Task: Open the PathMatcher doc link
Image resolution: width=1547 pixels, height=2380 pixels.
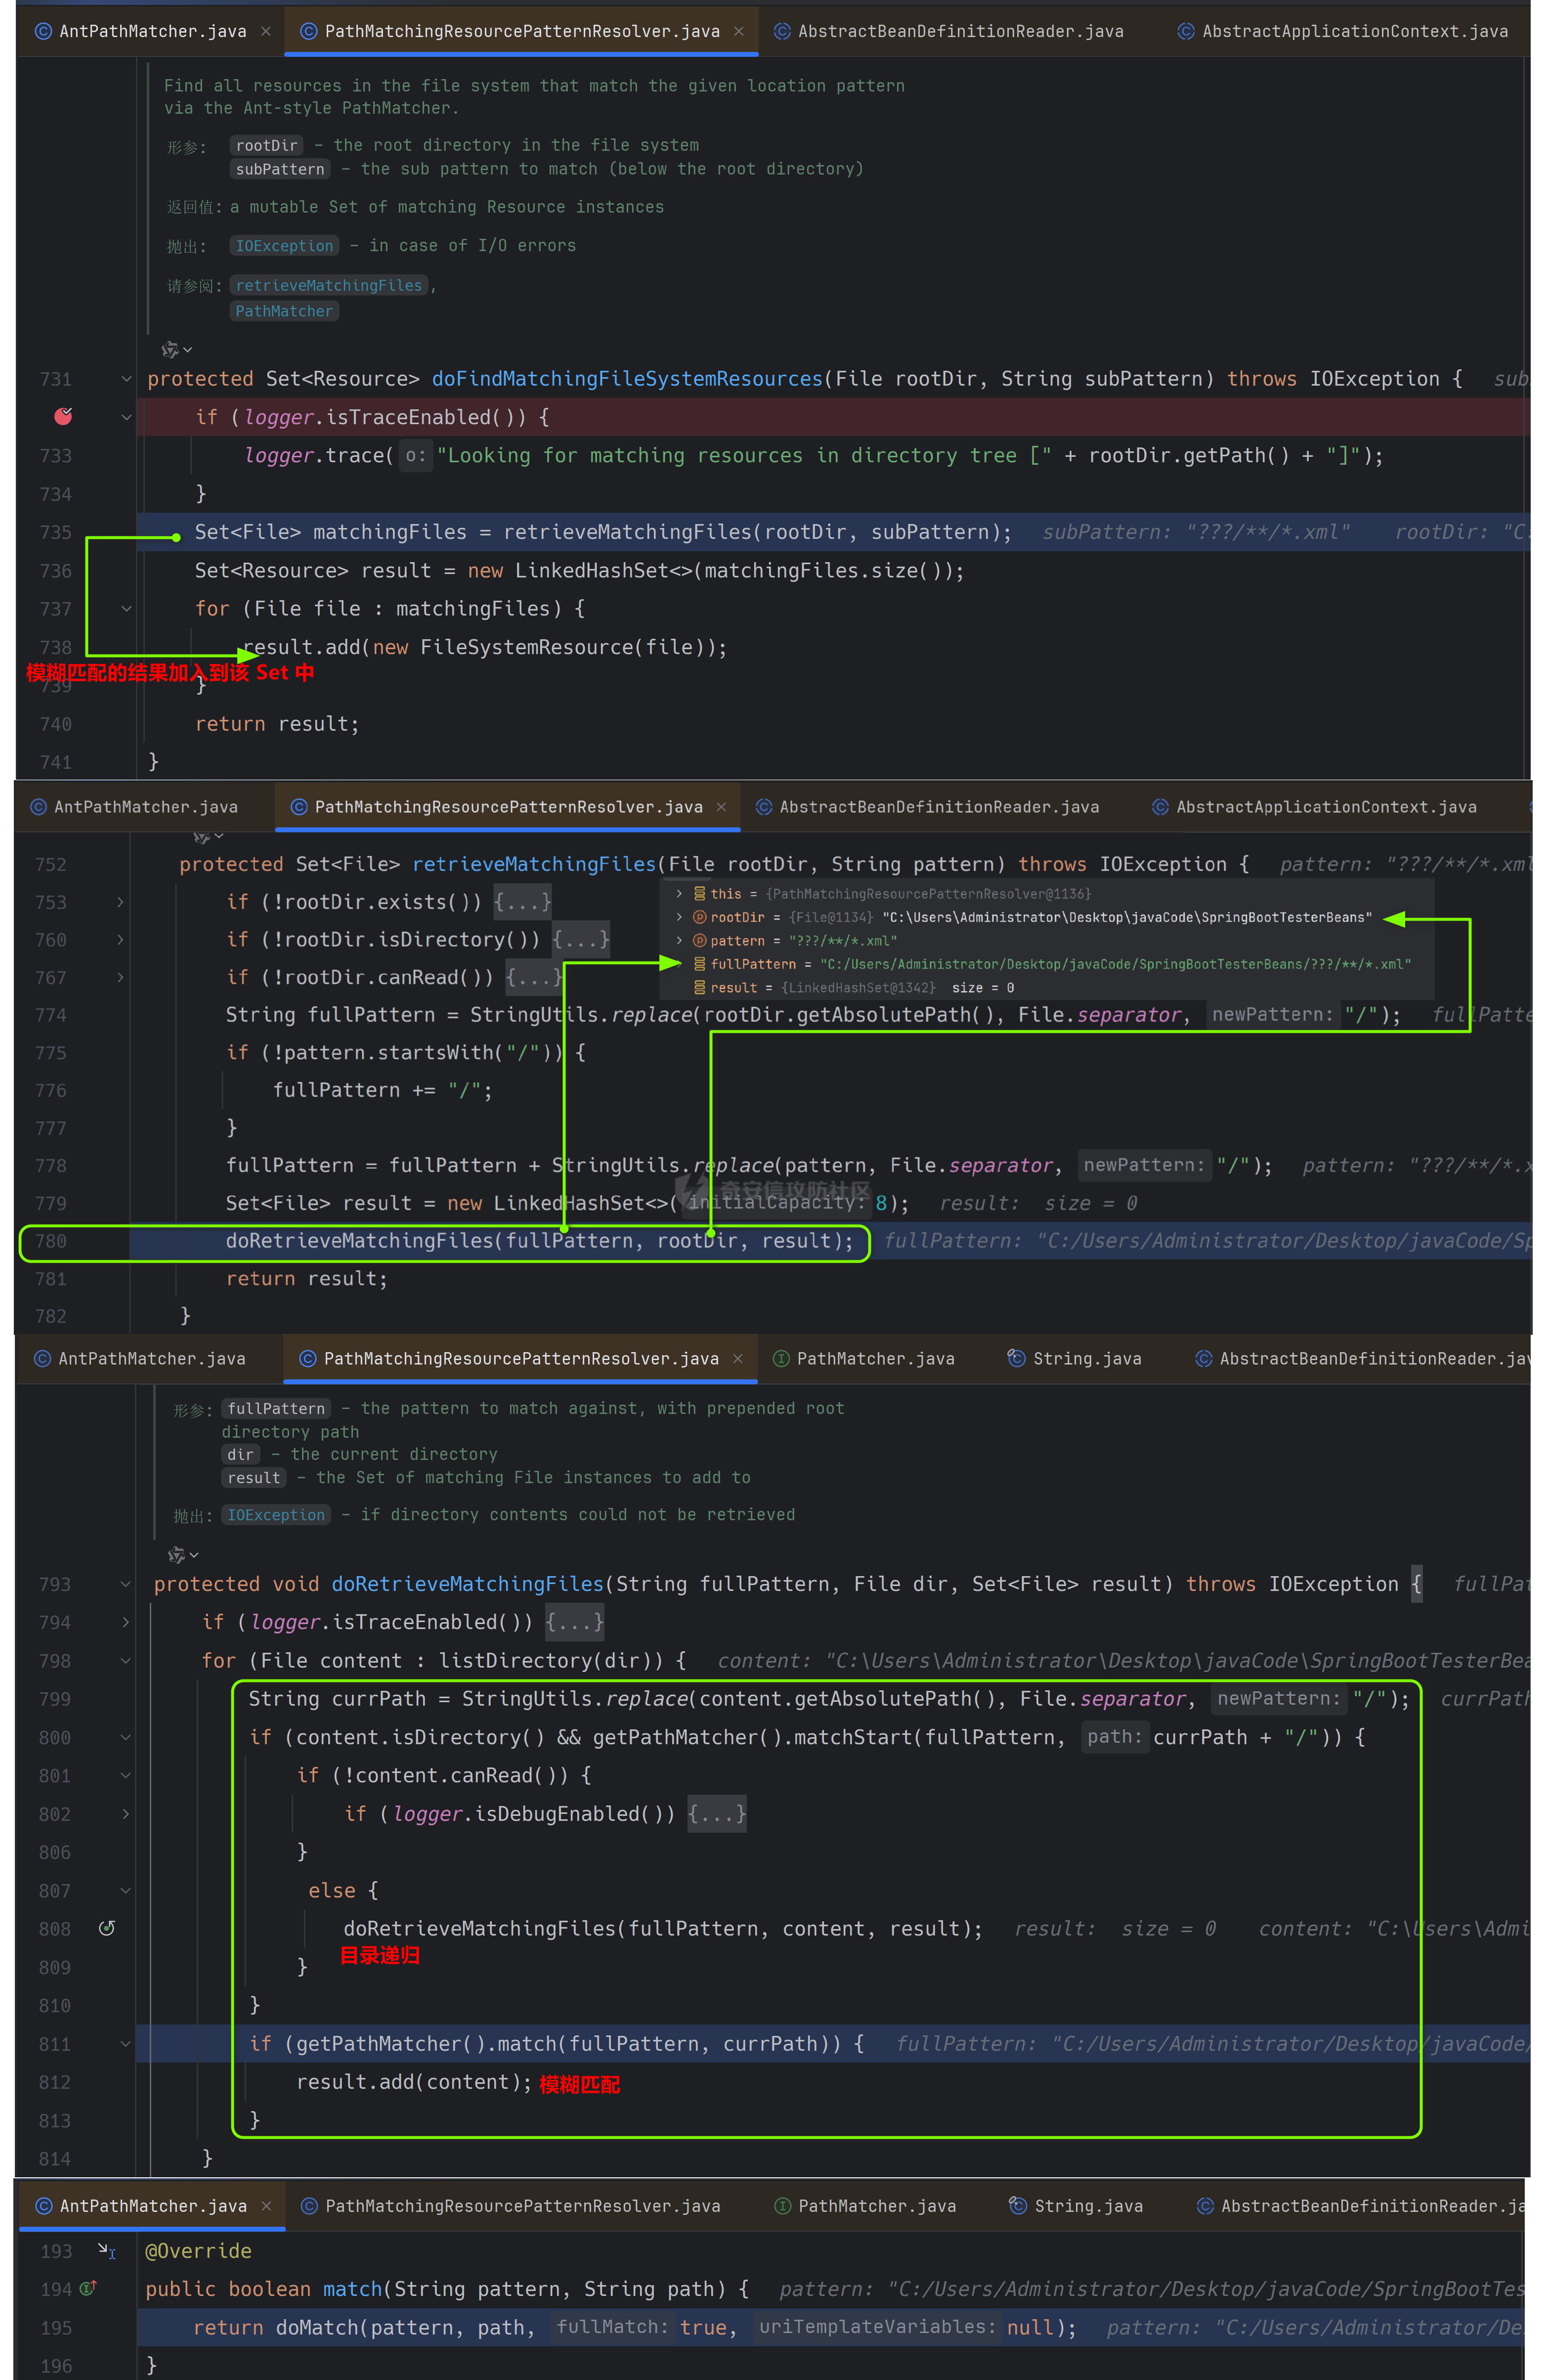Action: click(284, 311)
